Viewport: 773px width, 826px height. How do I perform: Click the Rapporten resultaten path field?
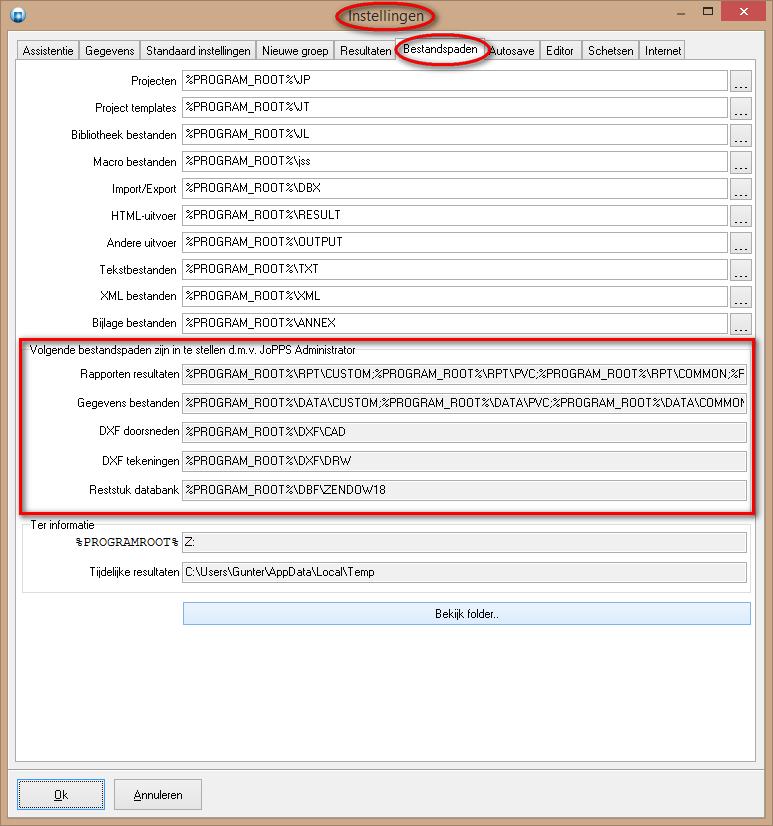pyautogui.click(x=464, y=374)
